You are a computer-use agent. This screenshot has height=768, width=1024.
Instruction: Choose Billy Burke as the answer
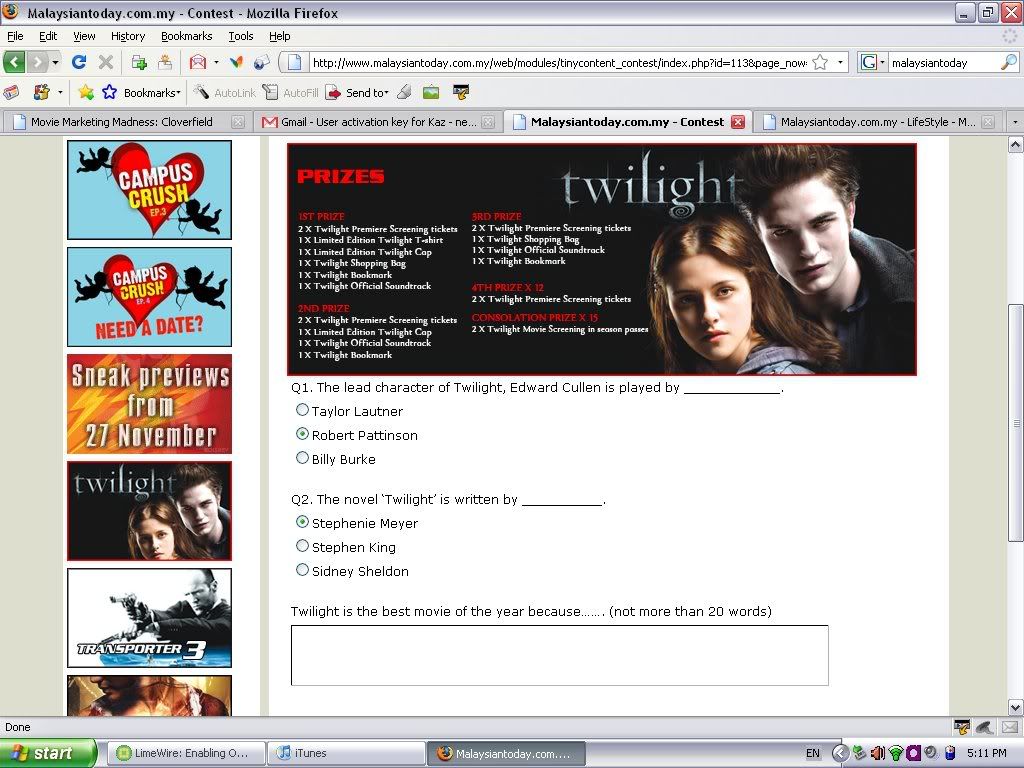point(302,458)
